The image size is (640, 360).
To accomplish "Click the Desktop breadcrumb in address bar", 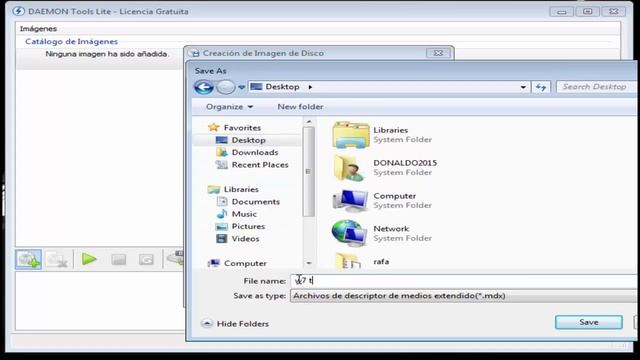I will click(282, 87).
